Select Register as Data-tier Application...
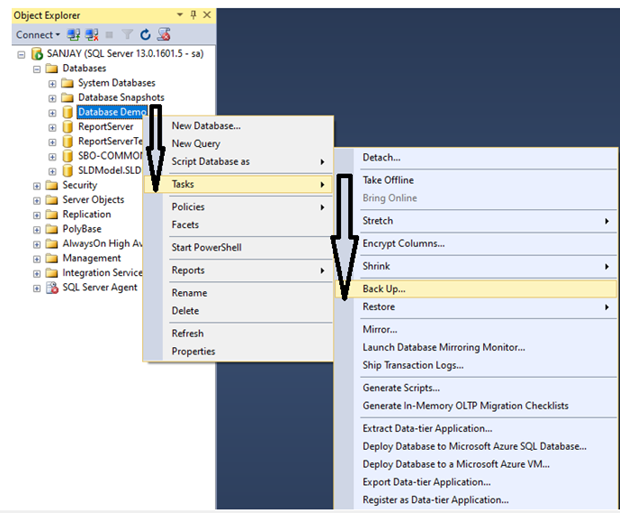The height and width of the screenshot is (513, 620). pyautogui.click(x=476, y=500)
